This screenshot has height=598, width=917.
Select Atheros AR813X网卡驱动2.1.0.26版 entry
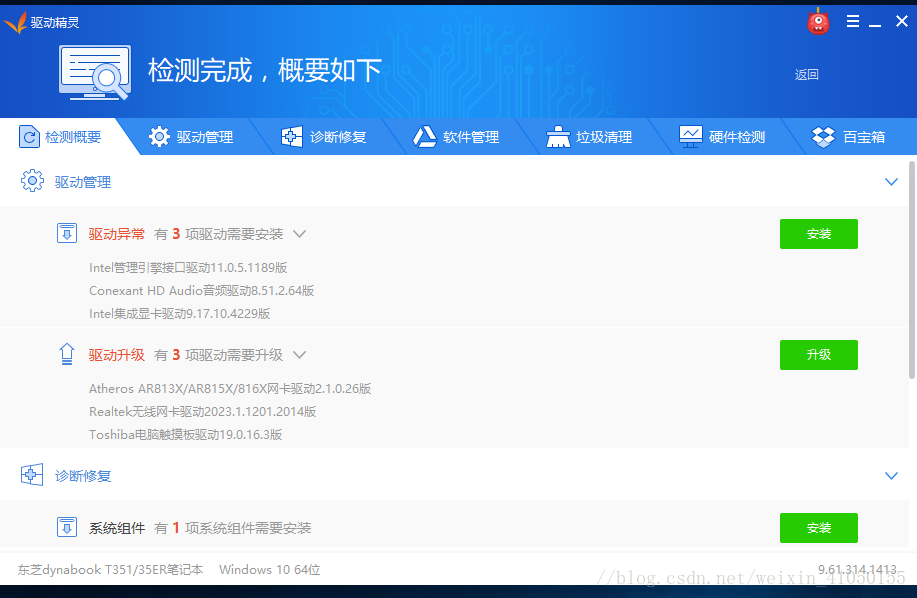coord(230,389)
